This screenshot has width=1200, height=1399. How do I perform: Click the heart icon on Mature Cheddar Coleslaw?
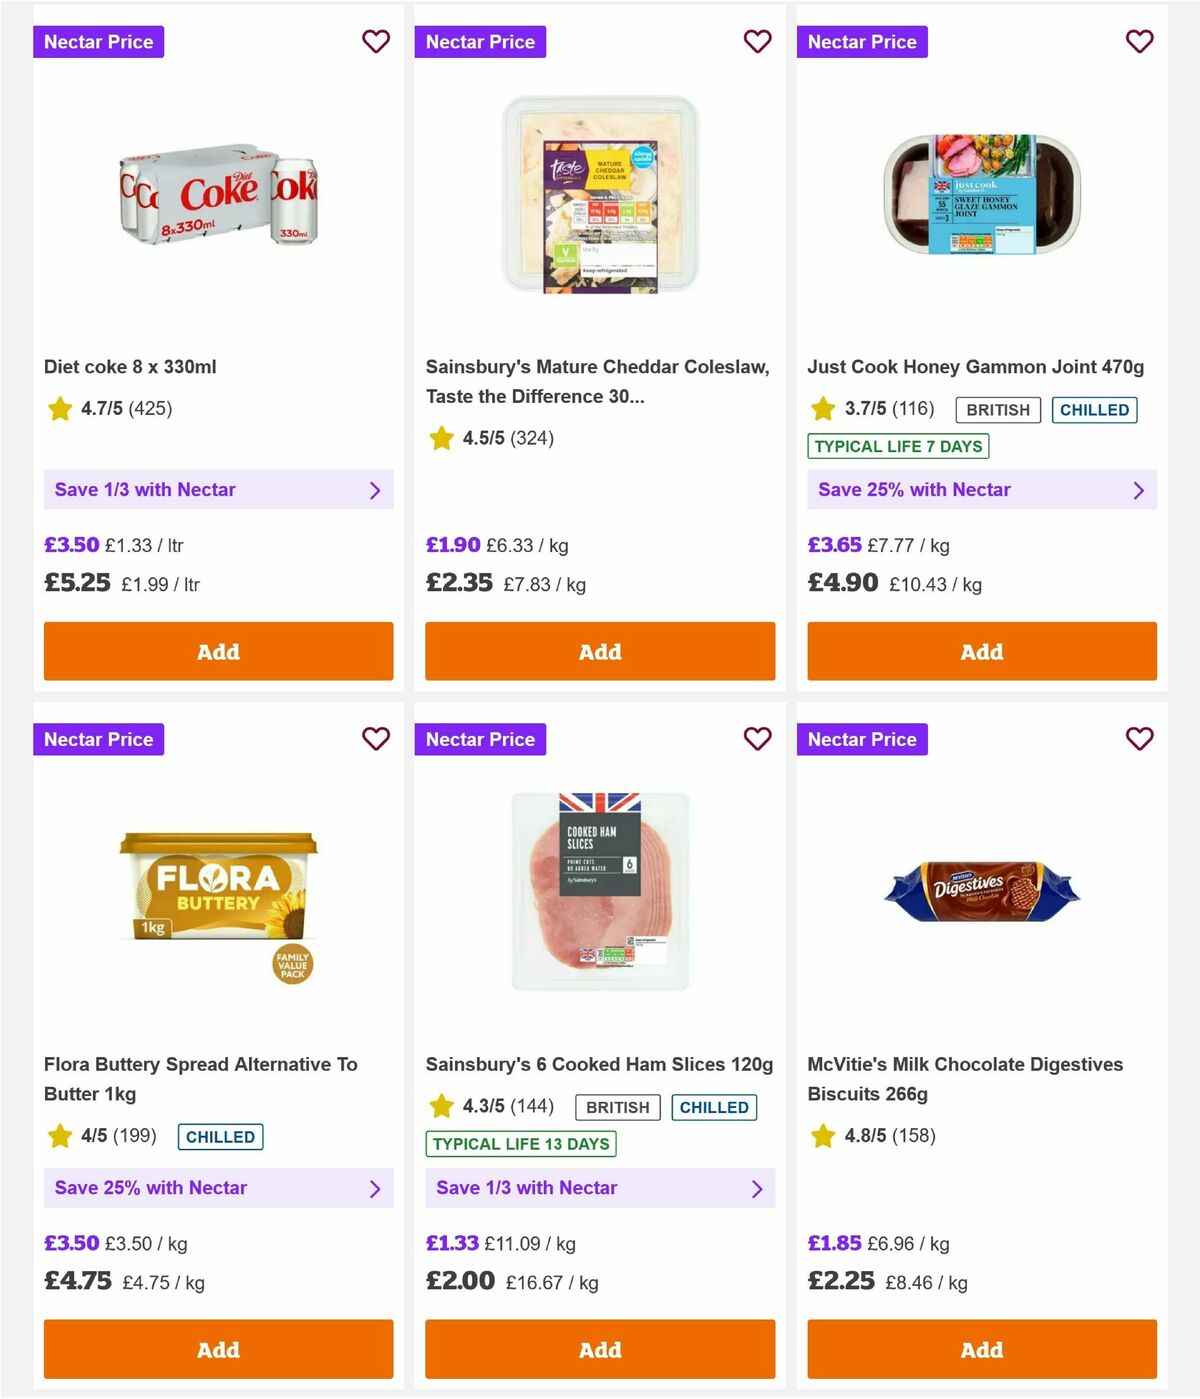pos(758,42)
